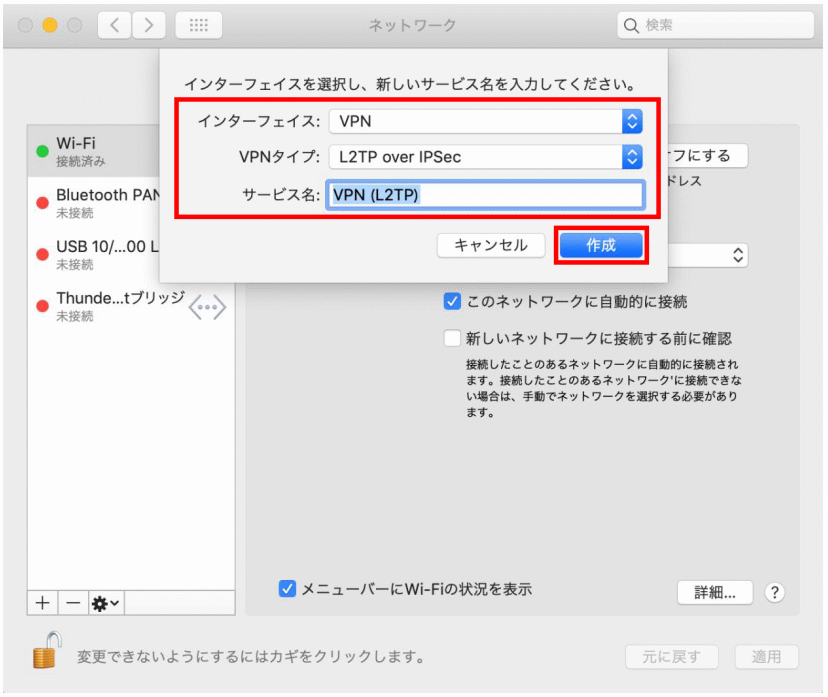Open the network name popup stepper behind dialog
This screenshot has width=828, height=697.
[738, 255]
